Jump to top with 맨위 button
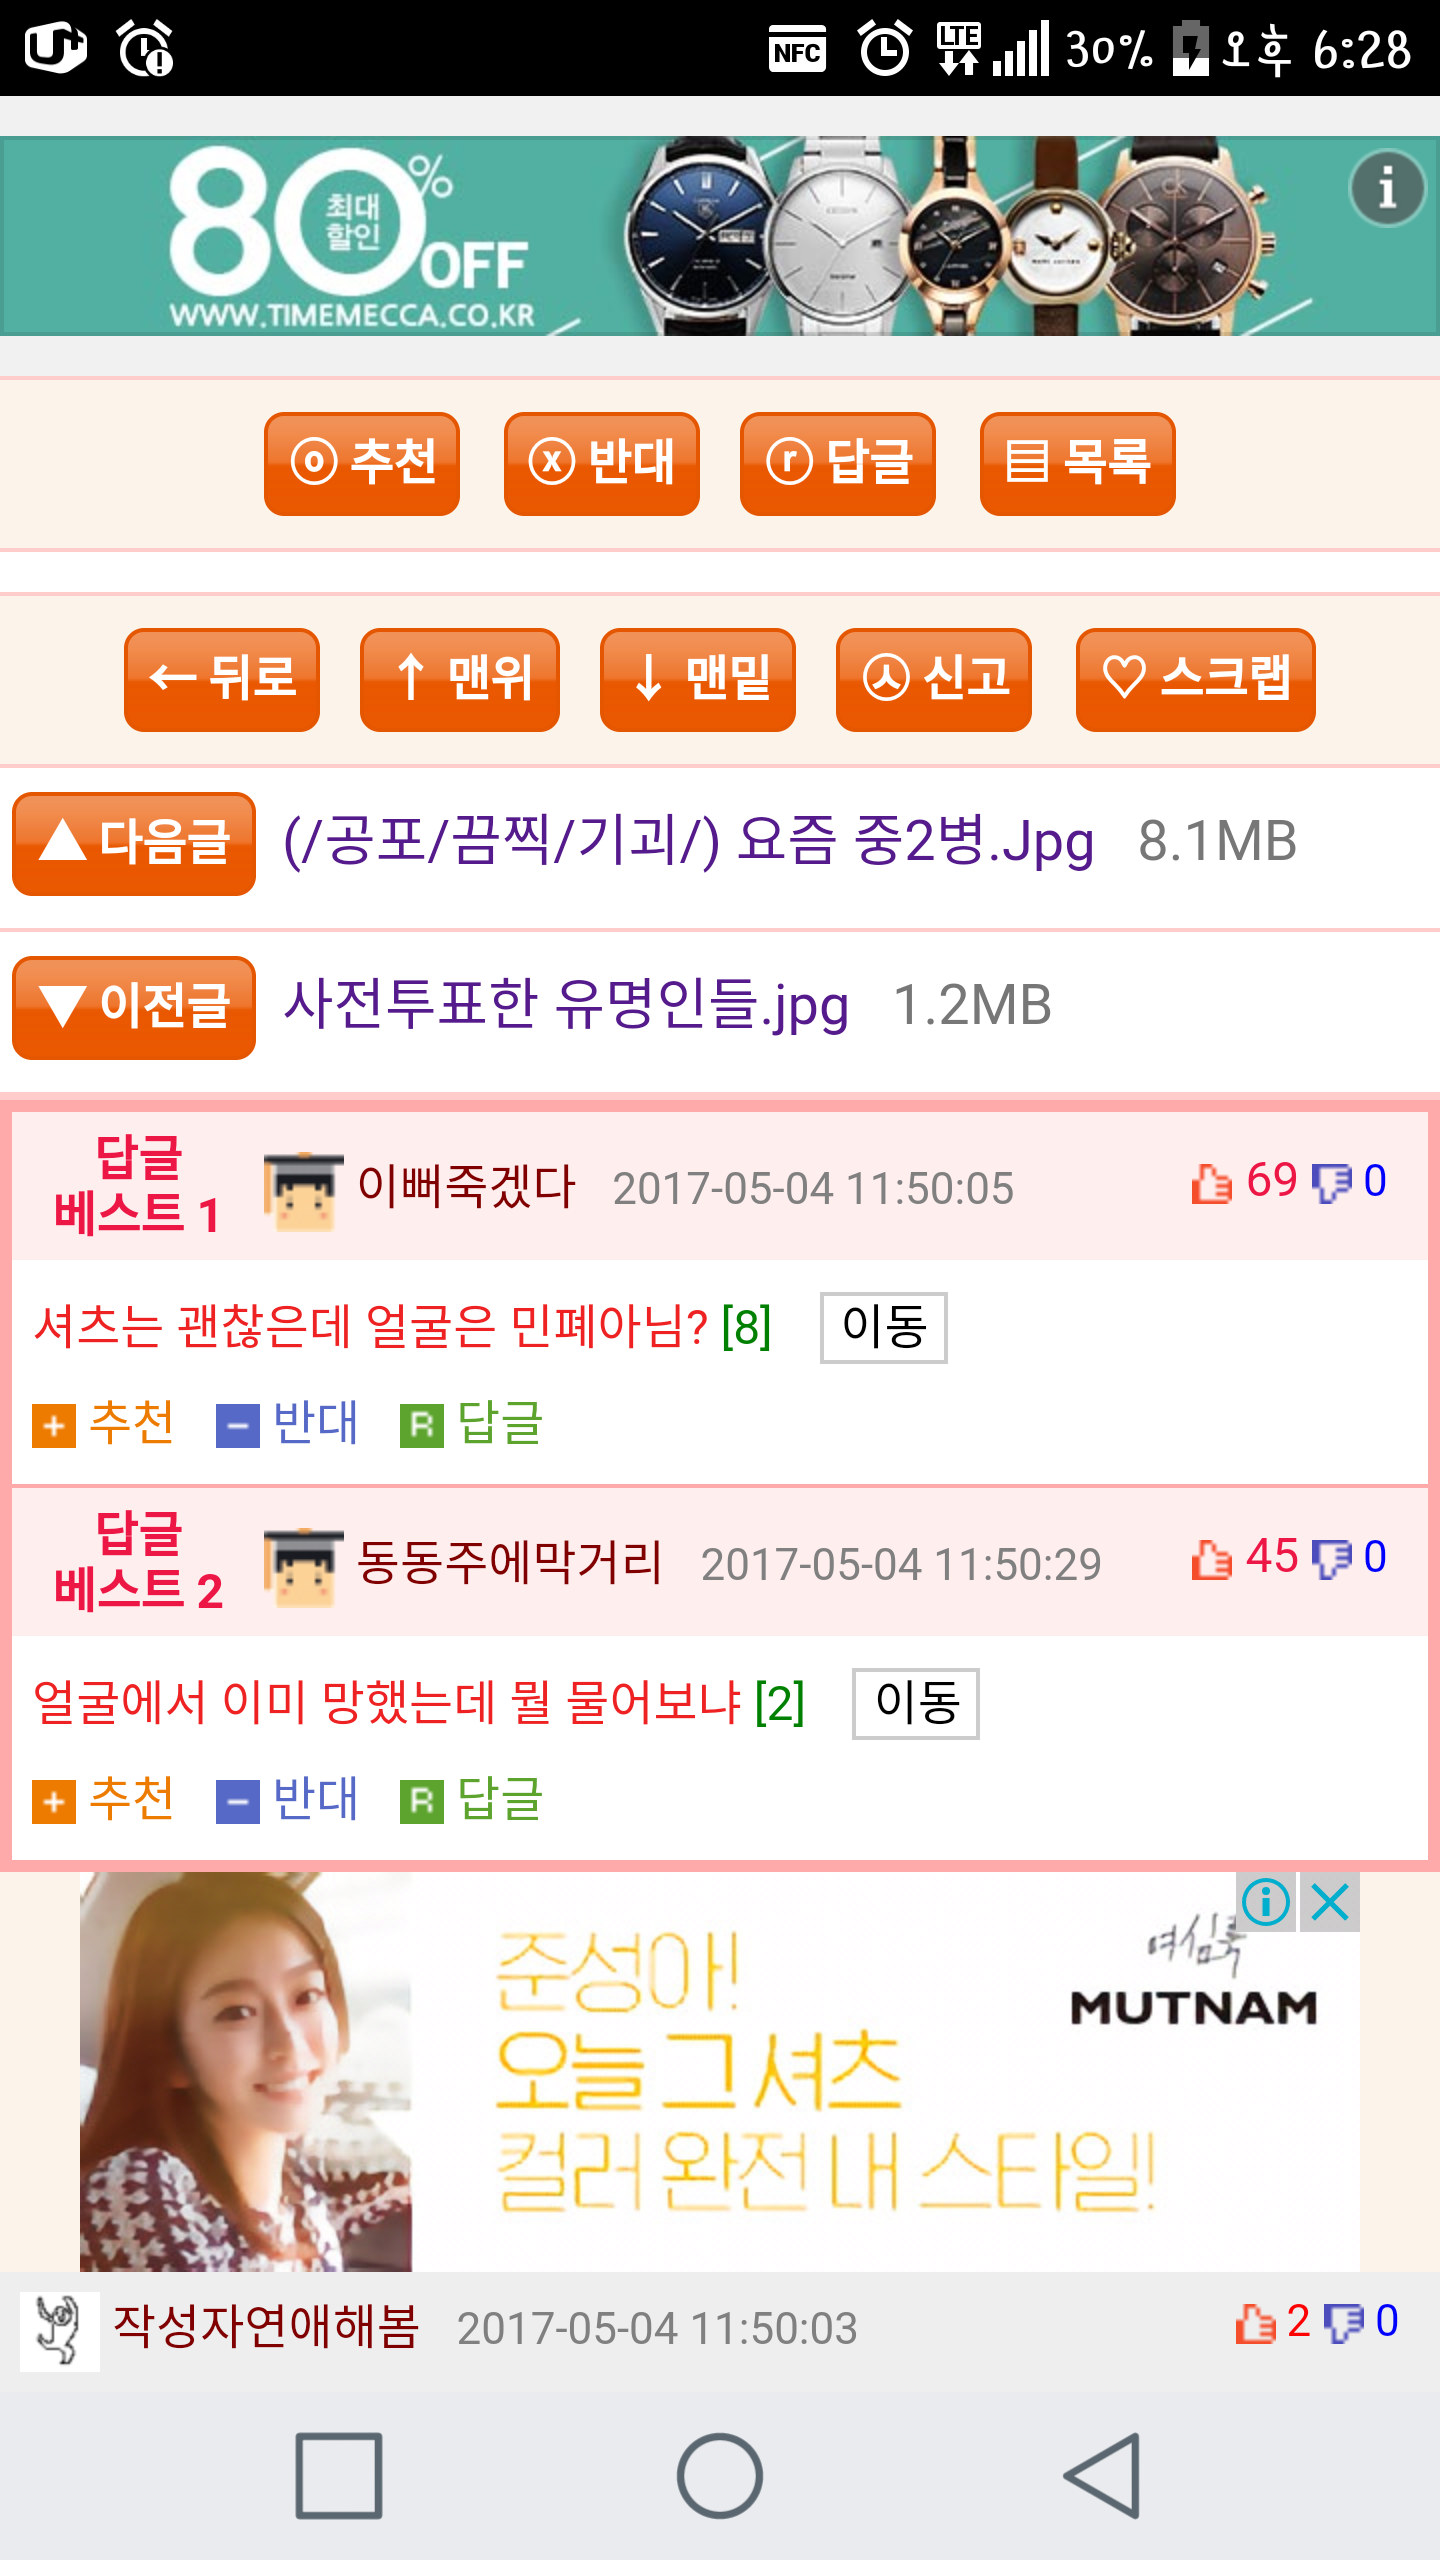The image size is (1440, 2560). 460,679
